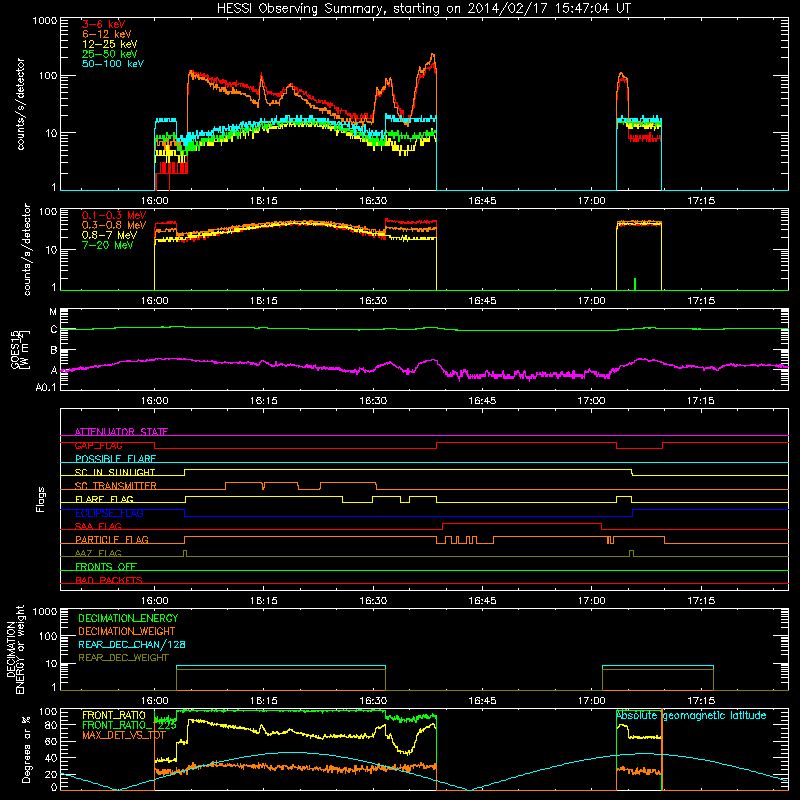The height and width of the screenshot is (800, 800).
Task: Click the FRONTS_OFF flag label
Action: click(106, 566)
